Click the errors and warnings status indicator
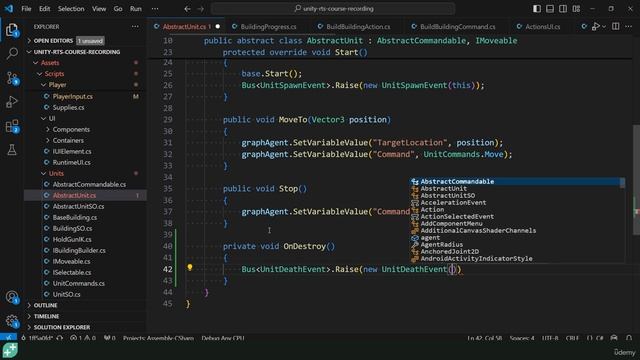 point(83,338)
